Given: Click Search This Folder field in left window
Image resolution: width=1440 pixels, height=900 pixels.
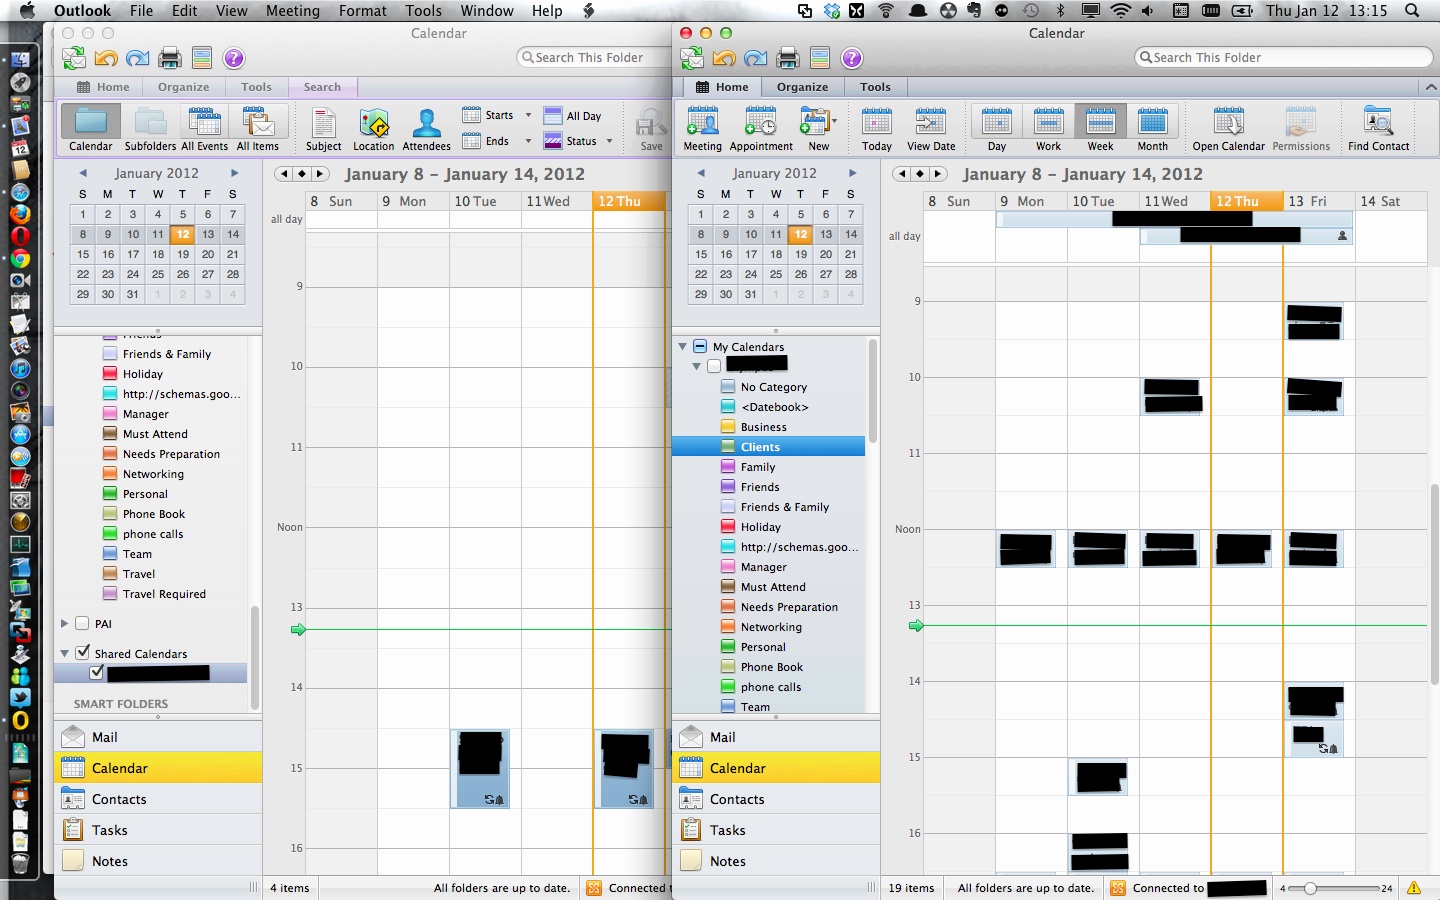Looking at the screenshot, I should [595, 57].
